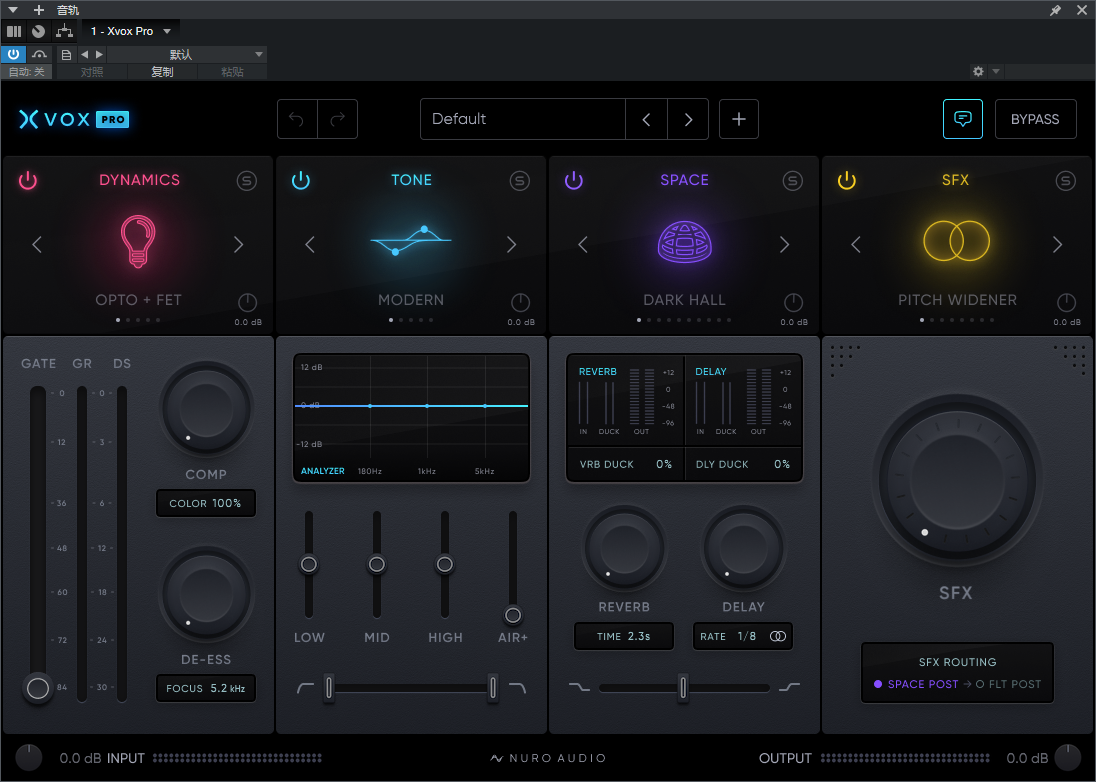Solo the Tone module
Screen dimensions: 1096x782
[x=519, y=181]
